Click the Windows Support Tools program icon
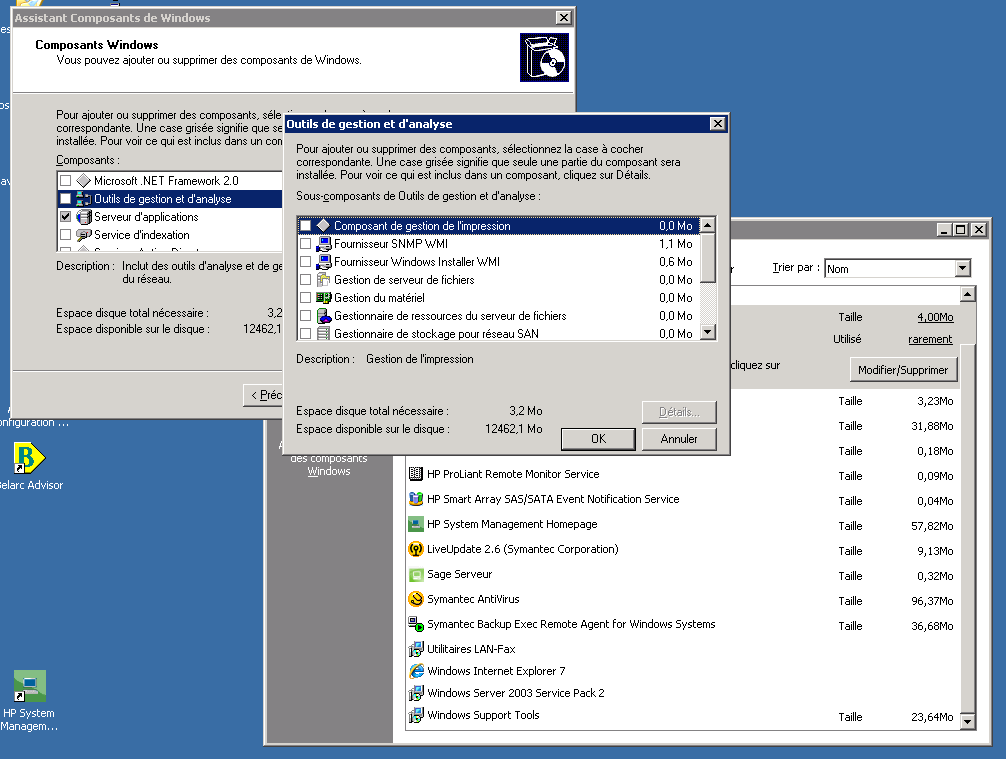The image size is (1006, 759). [416, 715]
